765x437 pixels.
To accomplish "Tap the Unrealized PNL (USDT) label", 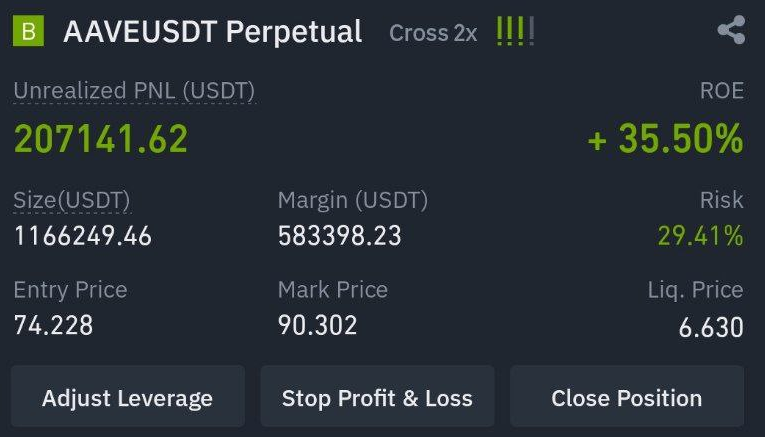I will pyautogui.click(x=134, y=91).
